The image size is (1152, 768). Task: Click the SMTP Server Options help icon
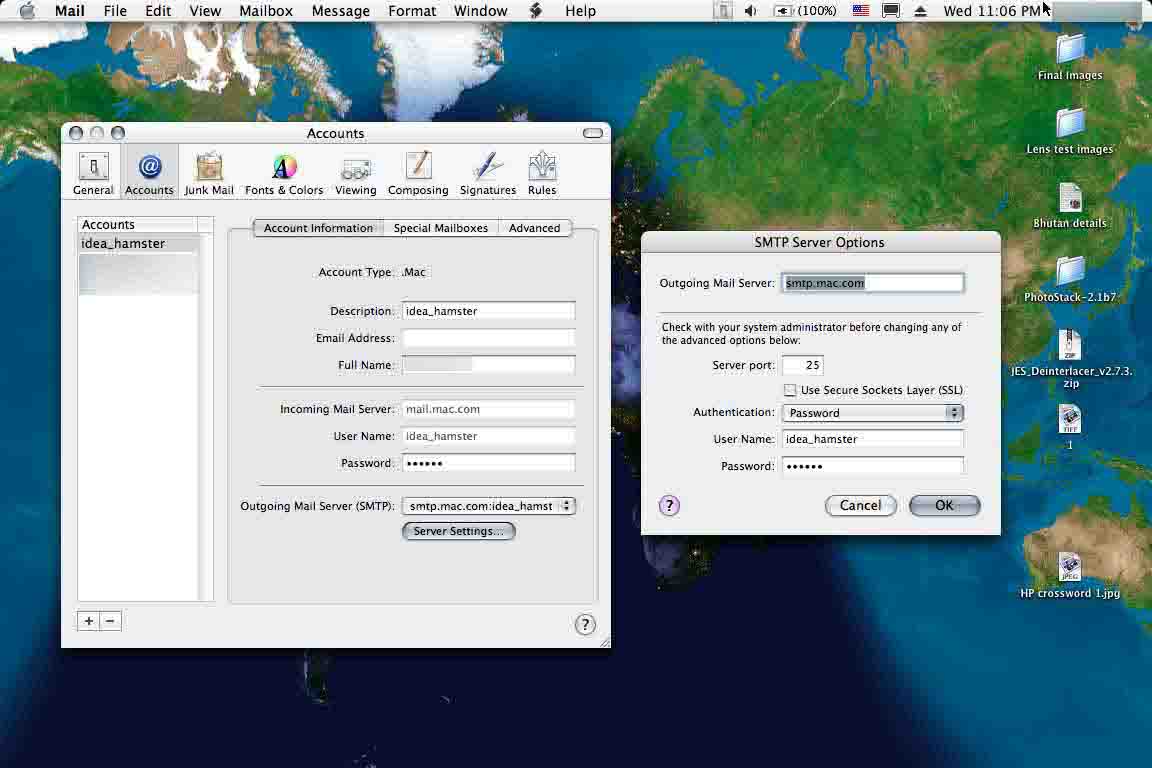tap(669, 506)
